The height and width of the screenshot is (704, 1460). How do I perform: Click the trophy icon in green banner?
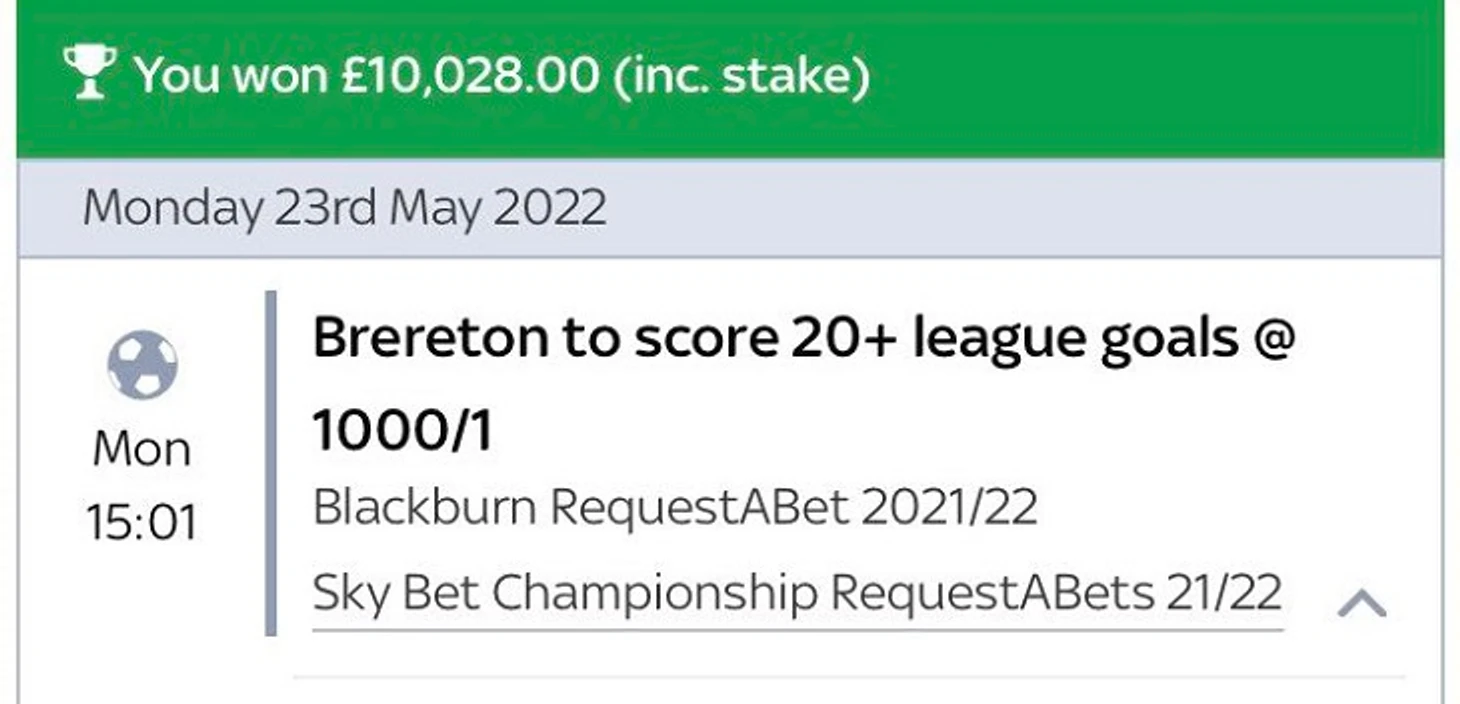(x=90, y=72)
